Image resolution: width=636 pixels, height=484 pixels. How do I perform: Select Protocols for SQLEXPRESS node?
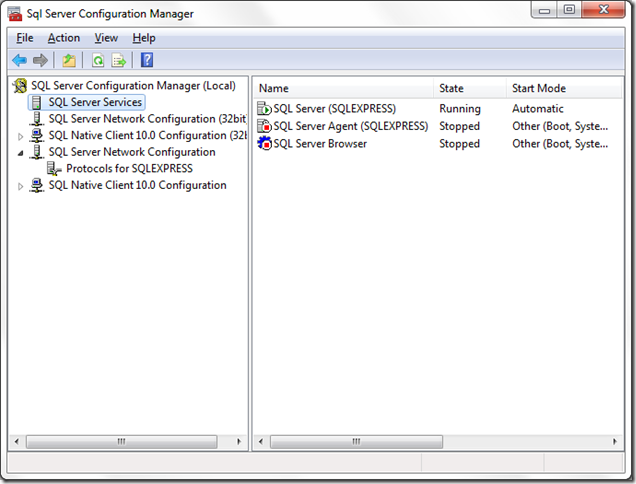pos(129,168)
